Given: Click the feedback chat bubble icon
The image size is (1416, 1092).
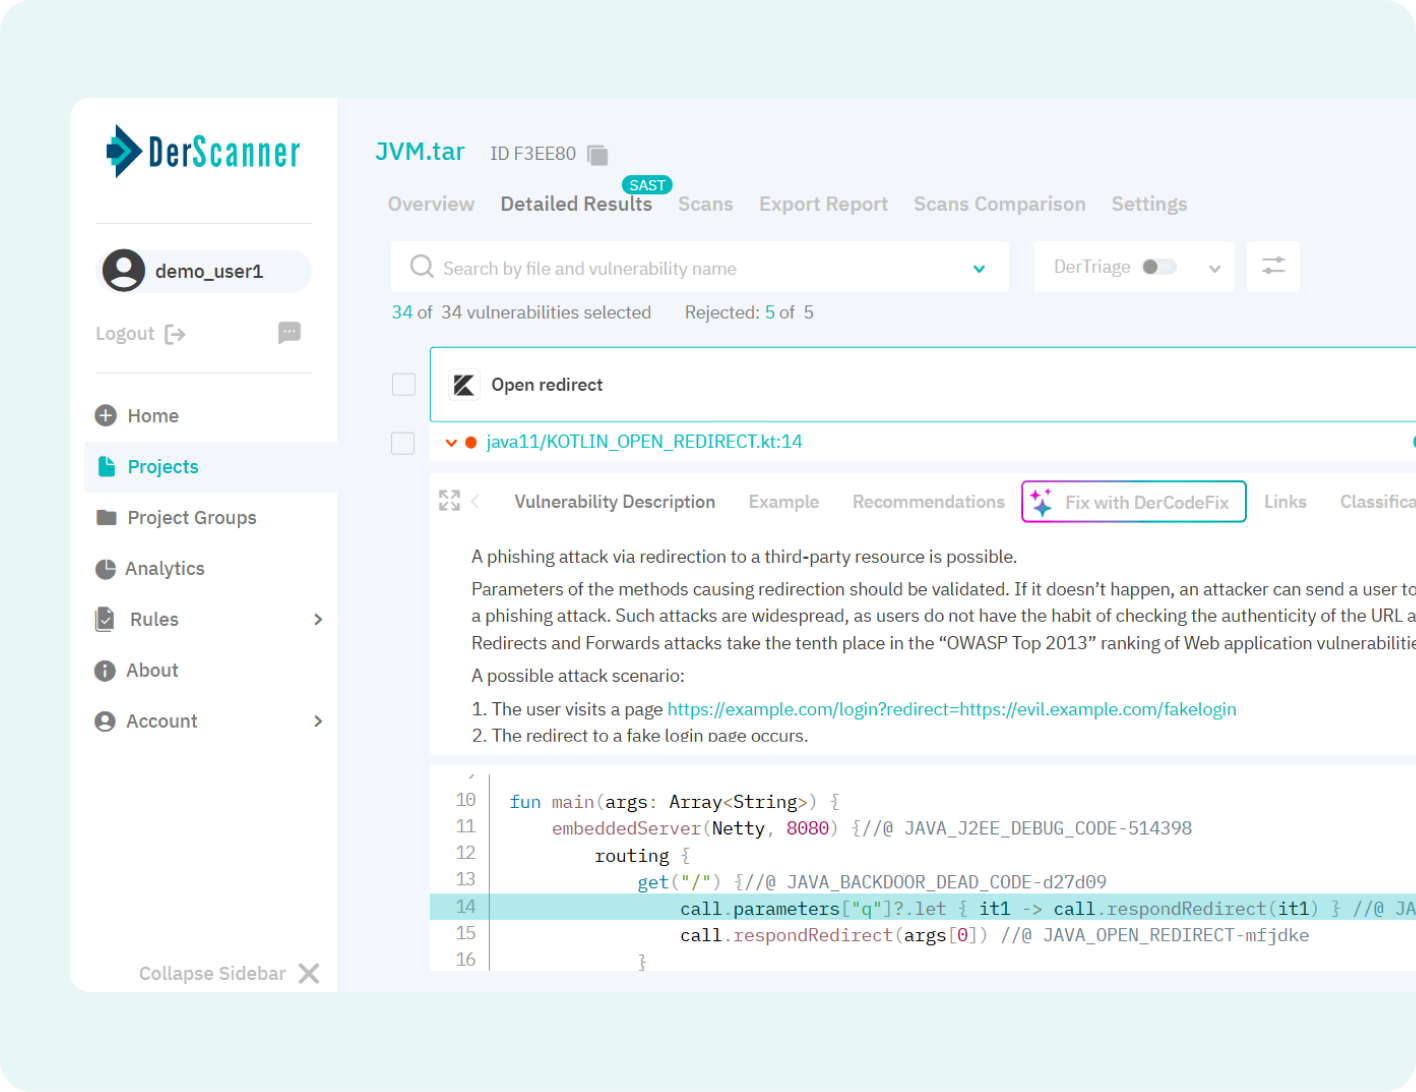Looking at the screenshot, I should click(x=289, y=332).
